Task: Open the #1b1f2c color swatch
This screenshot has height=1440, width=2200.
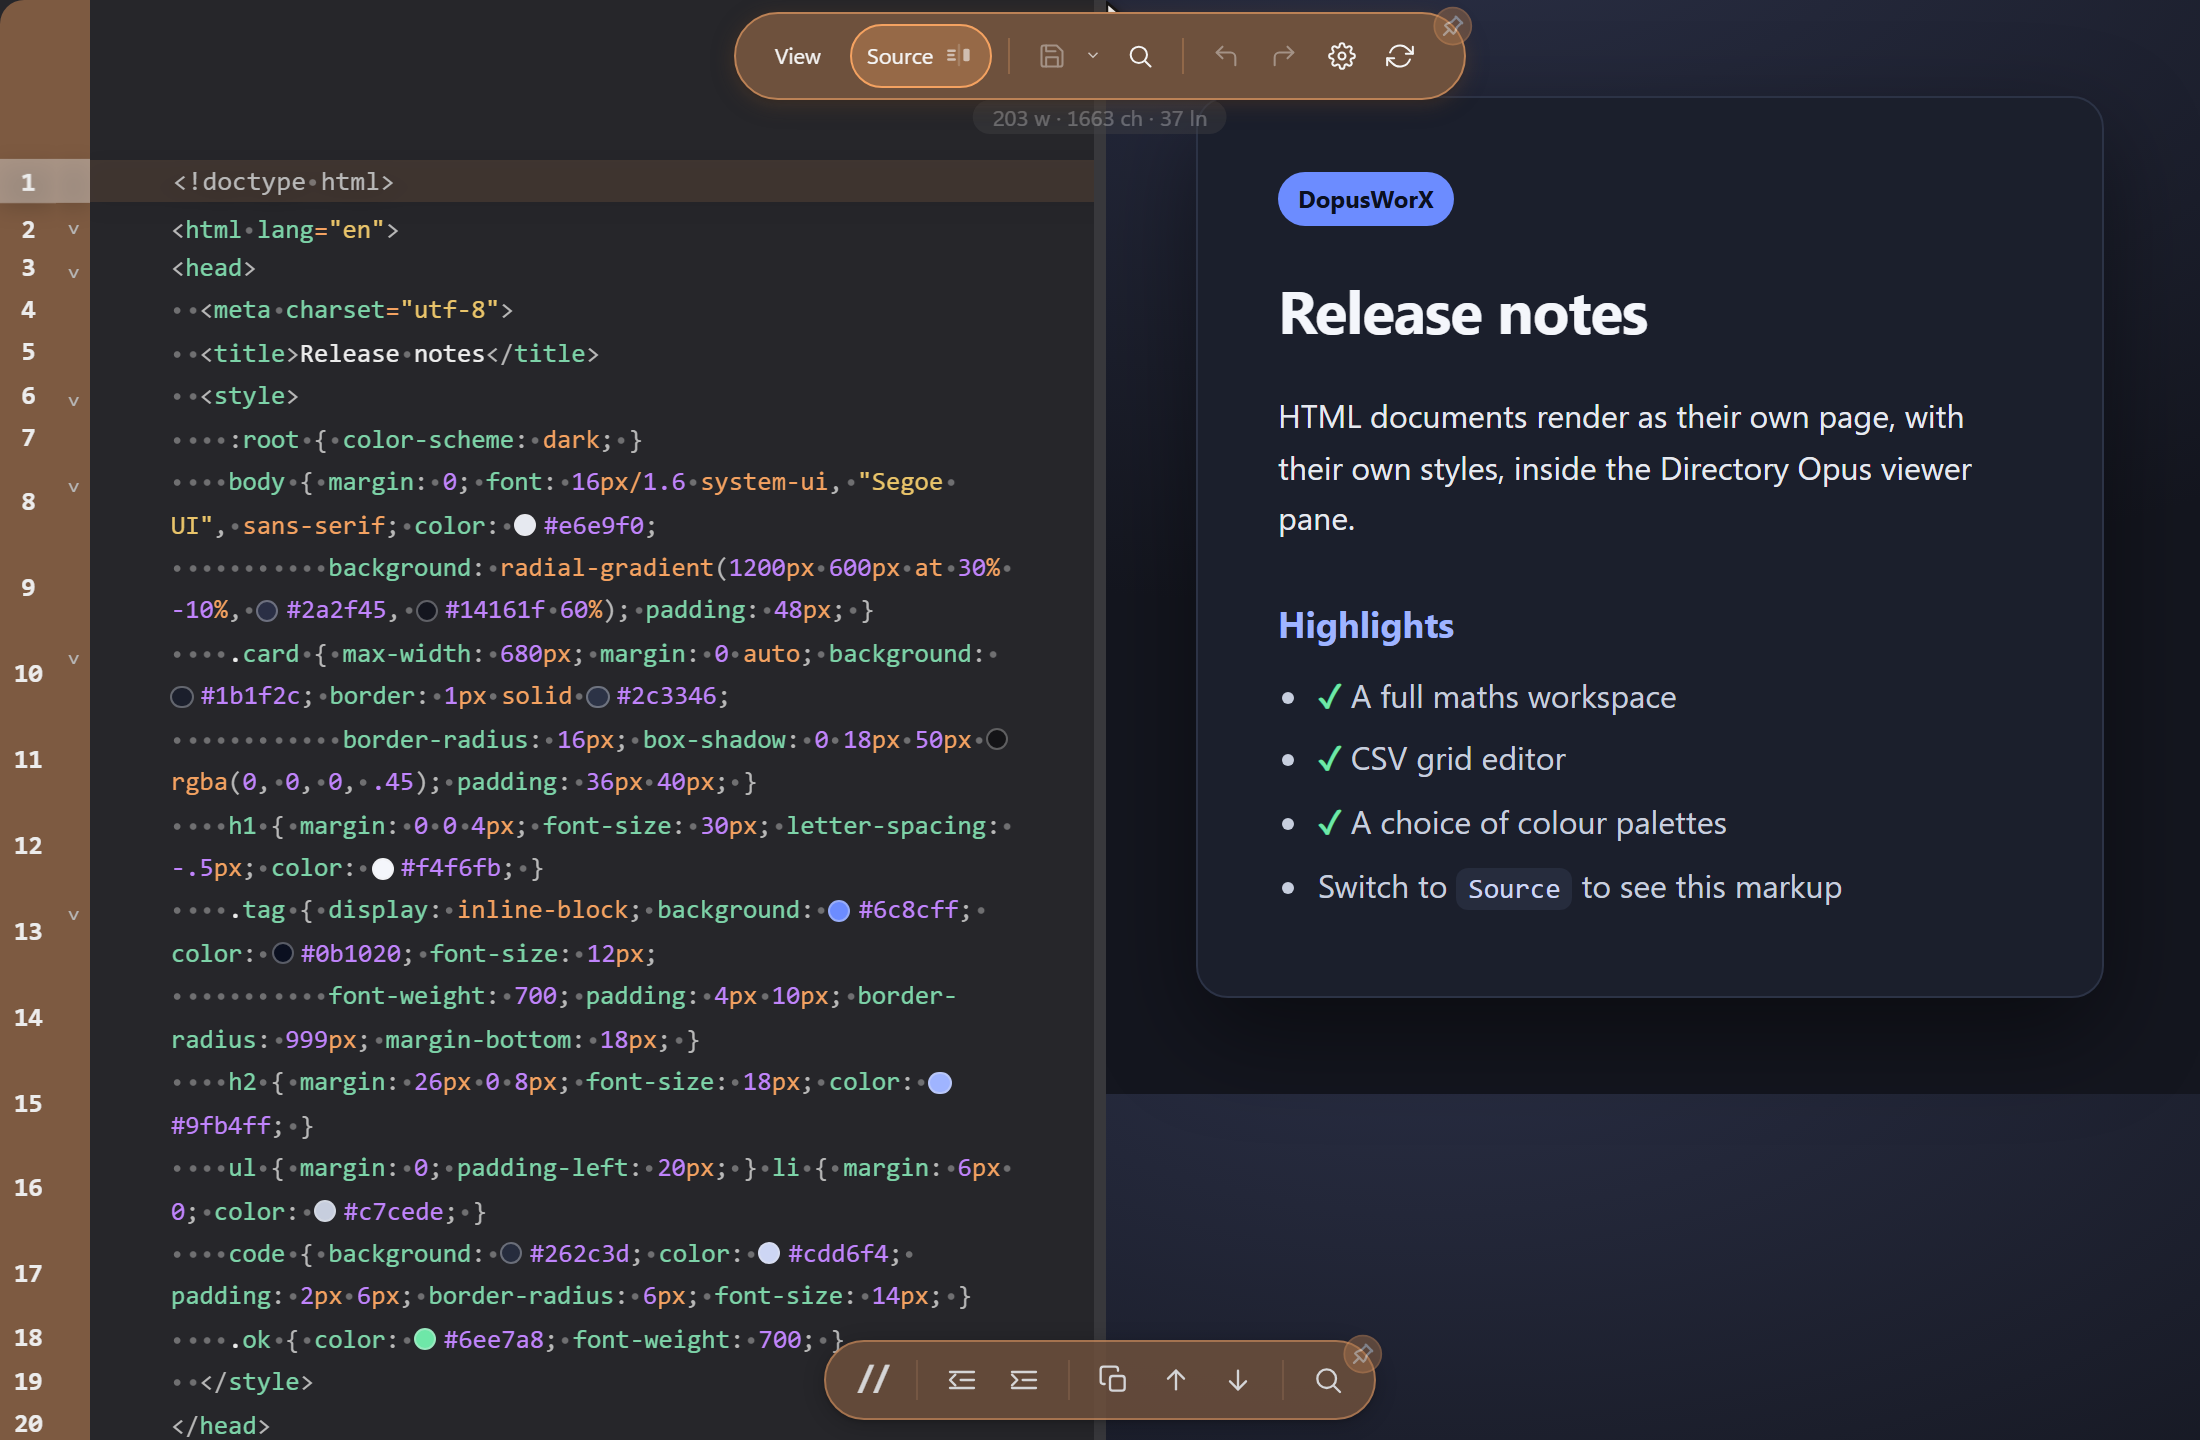Action: 182,696
